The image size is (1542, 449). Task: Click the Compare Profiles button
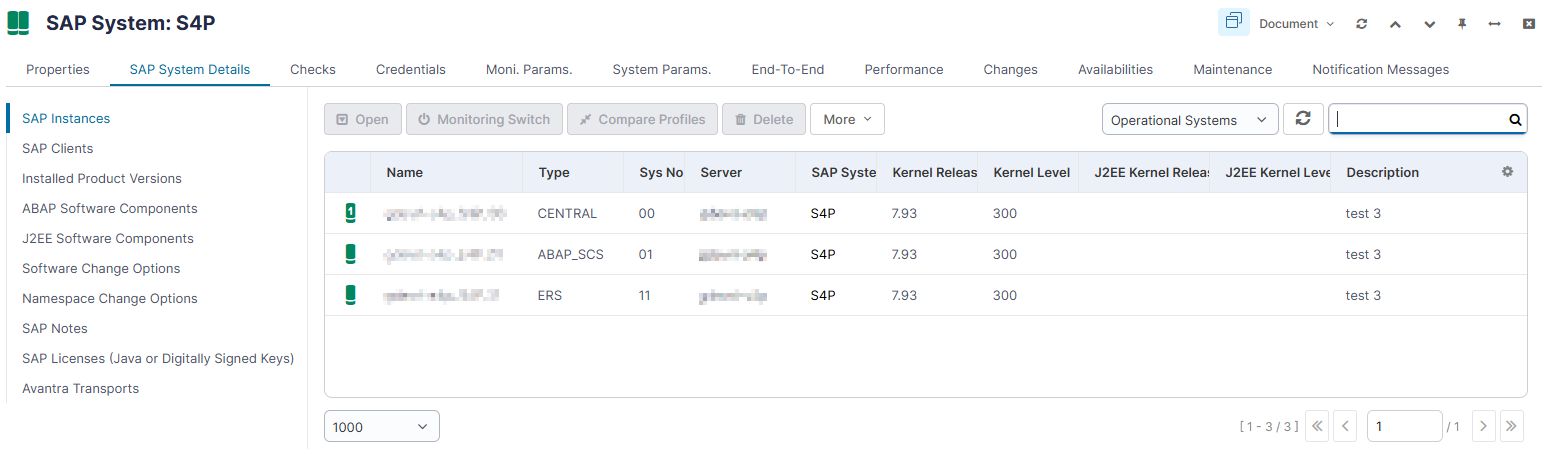(x=642, y=119)
